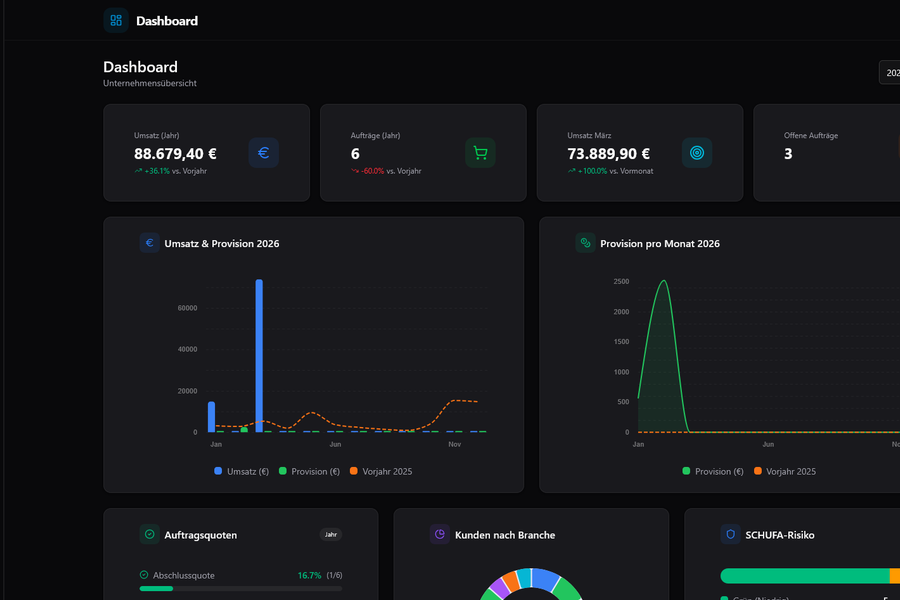Click the +36.1% vs. Vorjahr text

tap(175, 171)
